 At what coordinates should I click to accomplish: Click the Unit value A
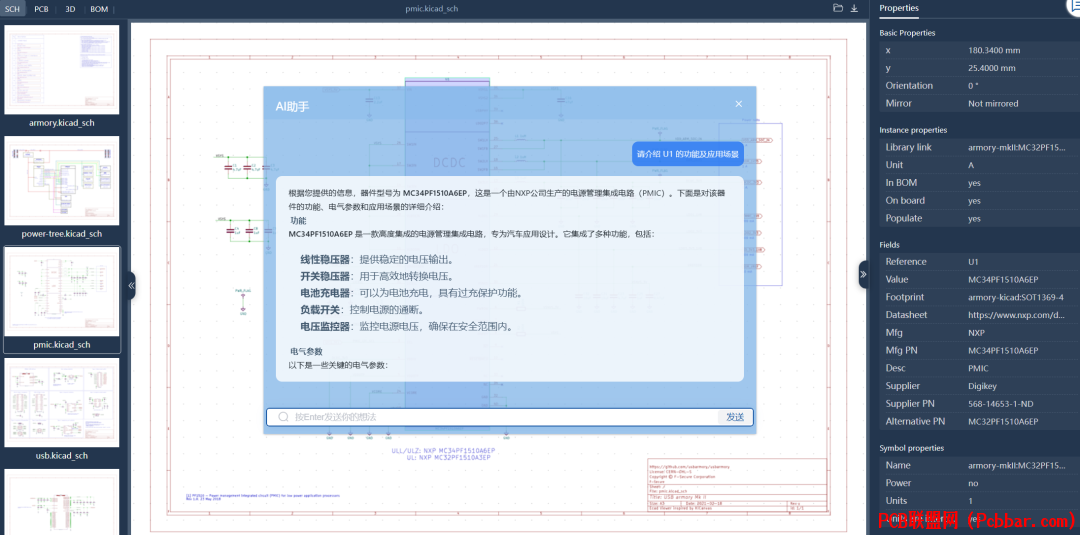[x=971, y=165]
